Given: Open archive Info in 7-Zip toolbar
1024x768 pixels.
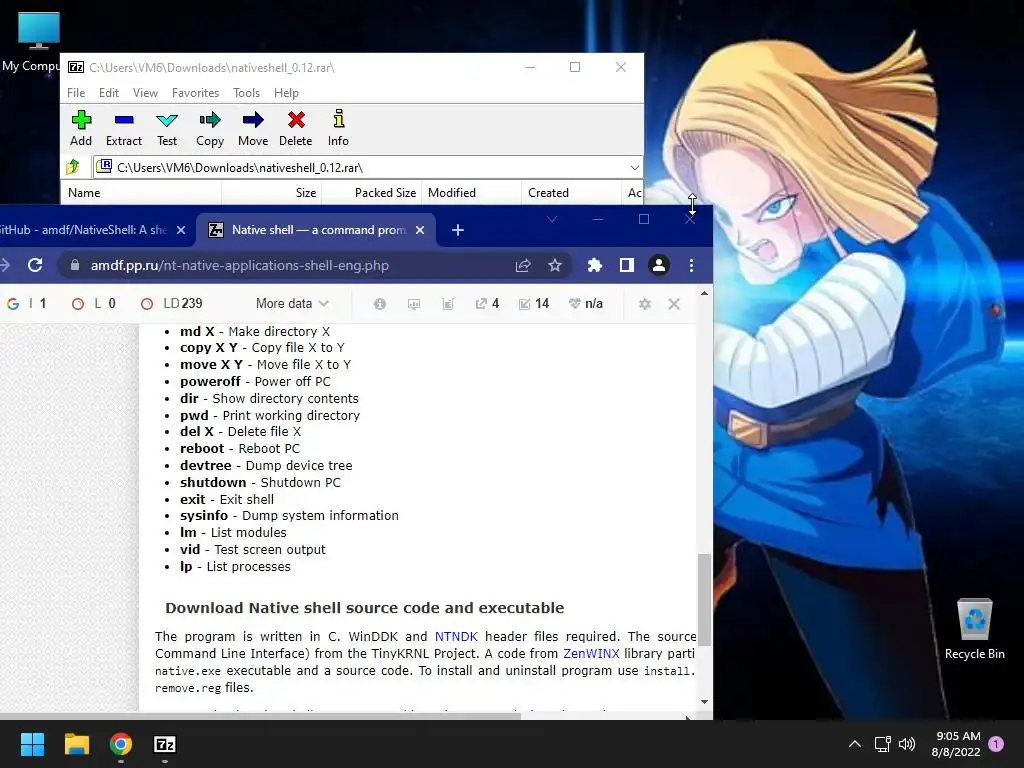Looking at the screenshot, I should pos(338,128).
